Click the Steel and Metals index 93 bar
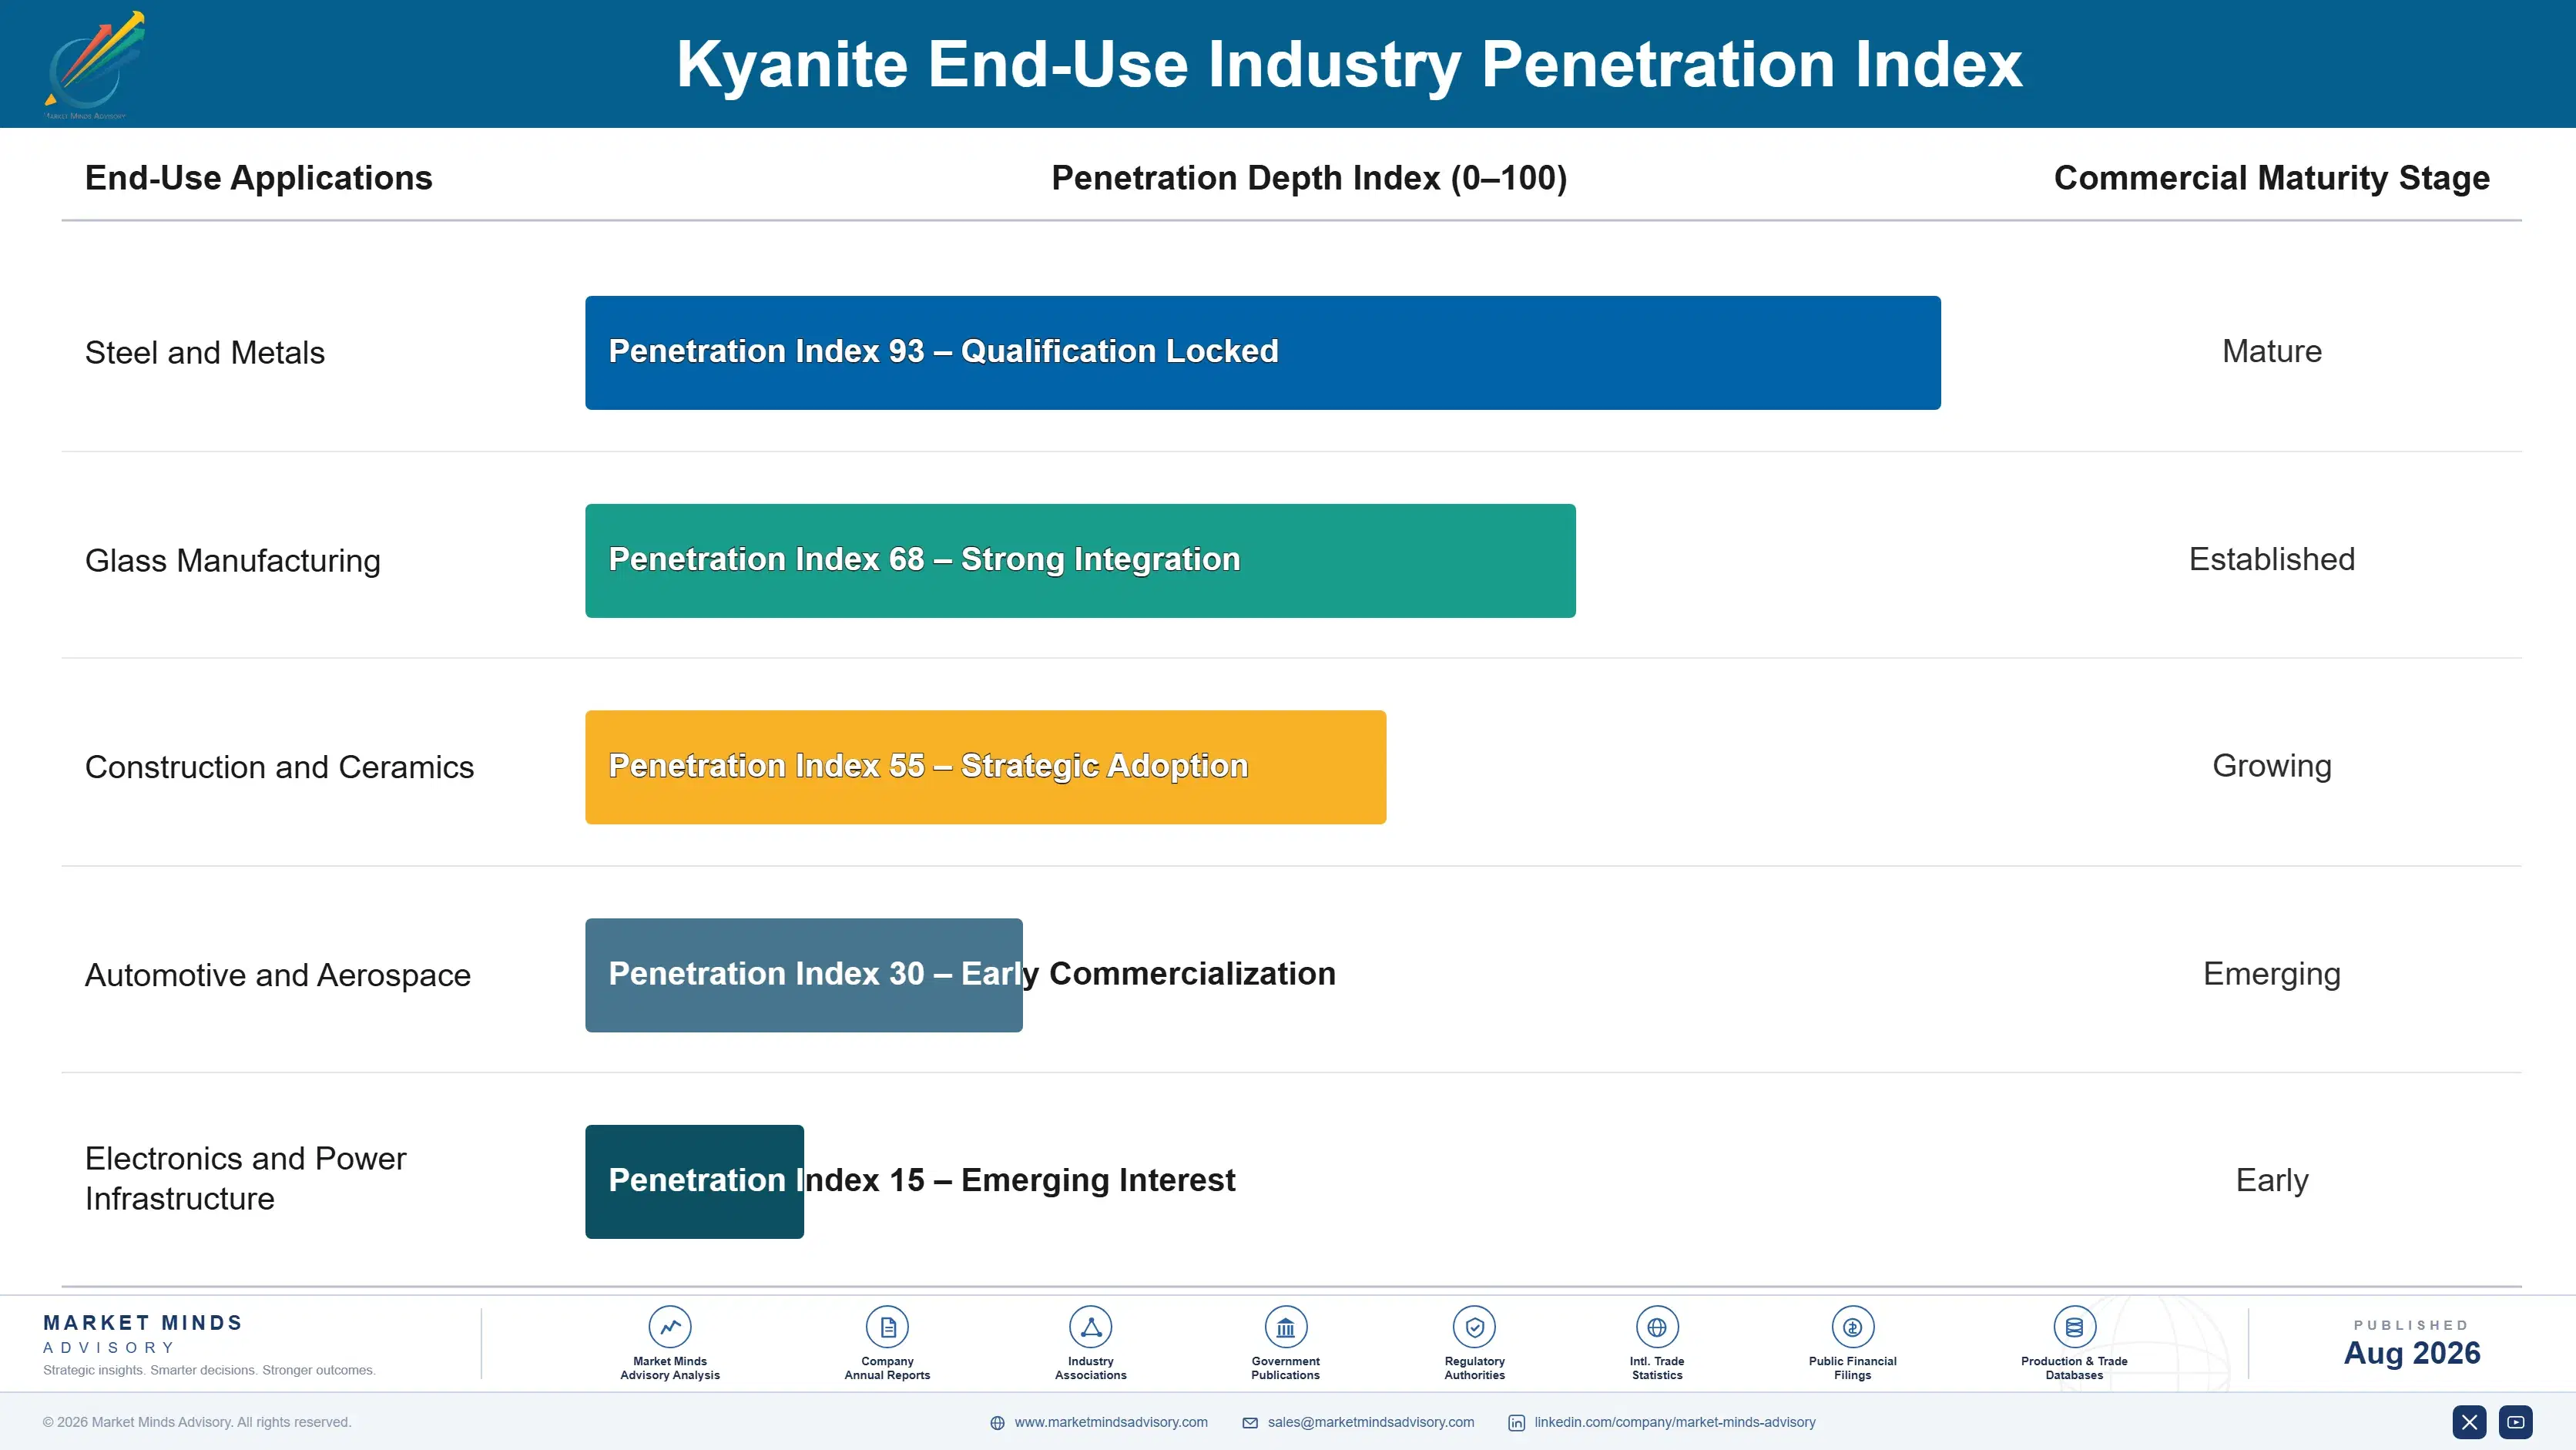This screenshot has width=2576, height=1450. point(1263,352)
